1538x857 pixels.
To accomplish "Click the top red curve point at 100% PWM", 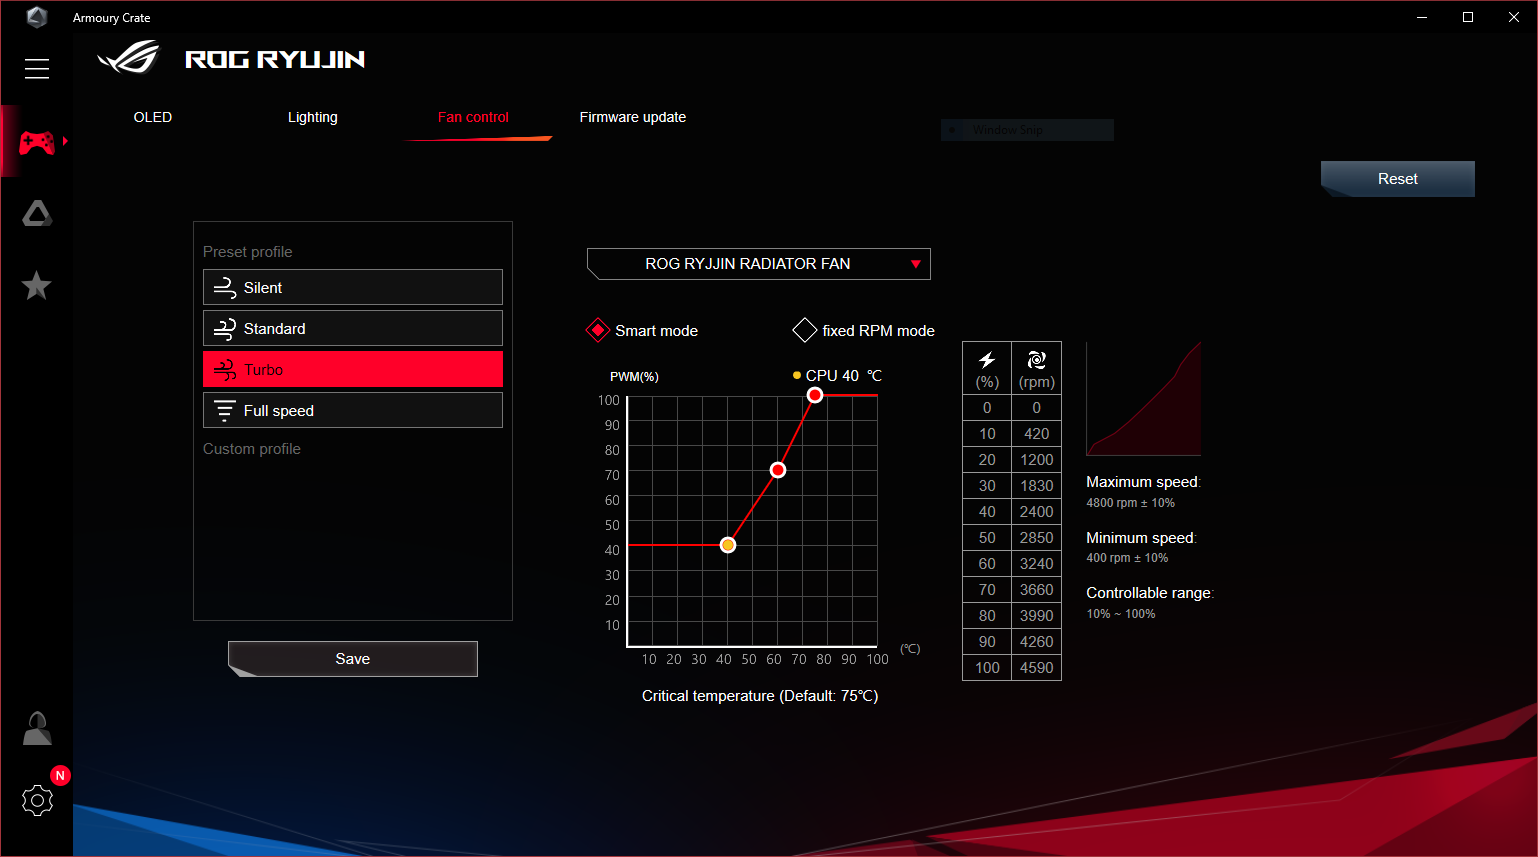I will [815, 395].
